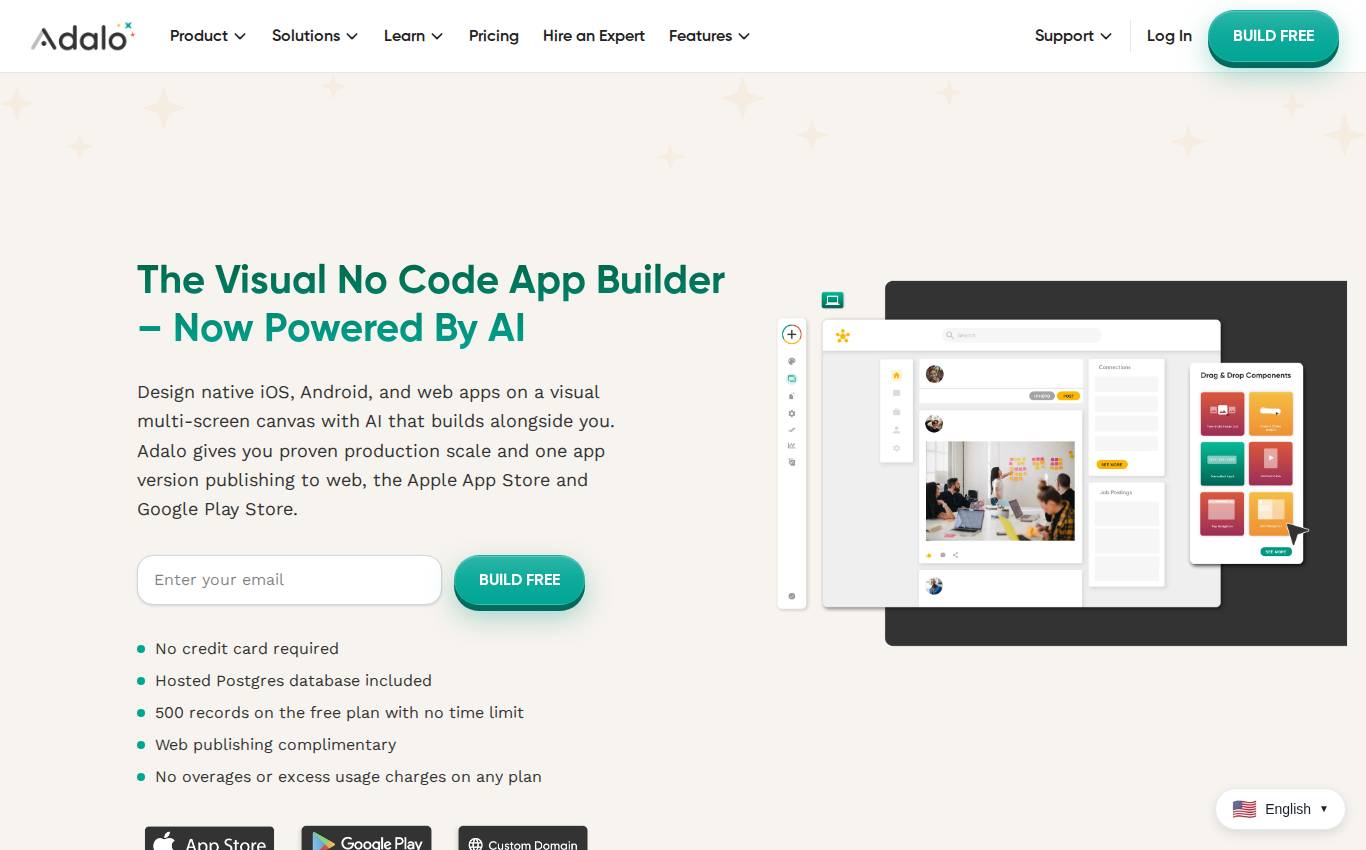Open the Hire an Expert link
The image size is (1366, 850).
click(594, 36)
